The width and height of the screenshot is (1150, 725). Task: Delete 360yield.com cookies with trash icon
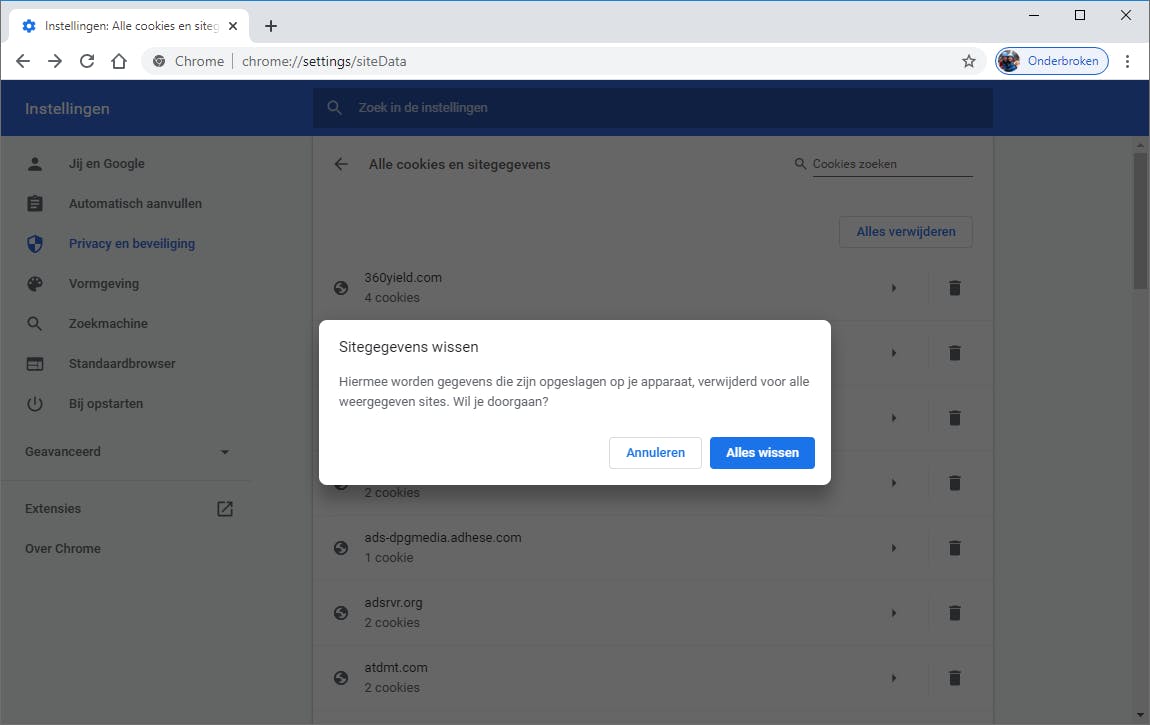[x=954, y=288]
